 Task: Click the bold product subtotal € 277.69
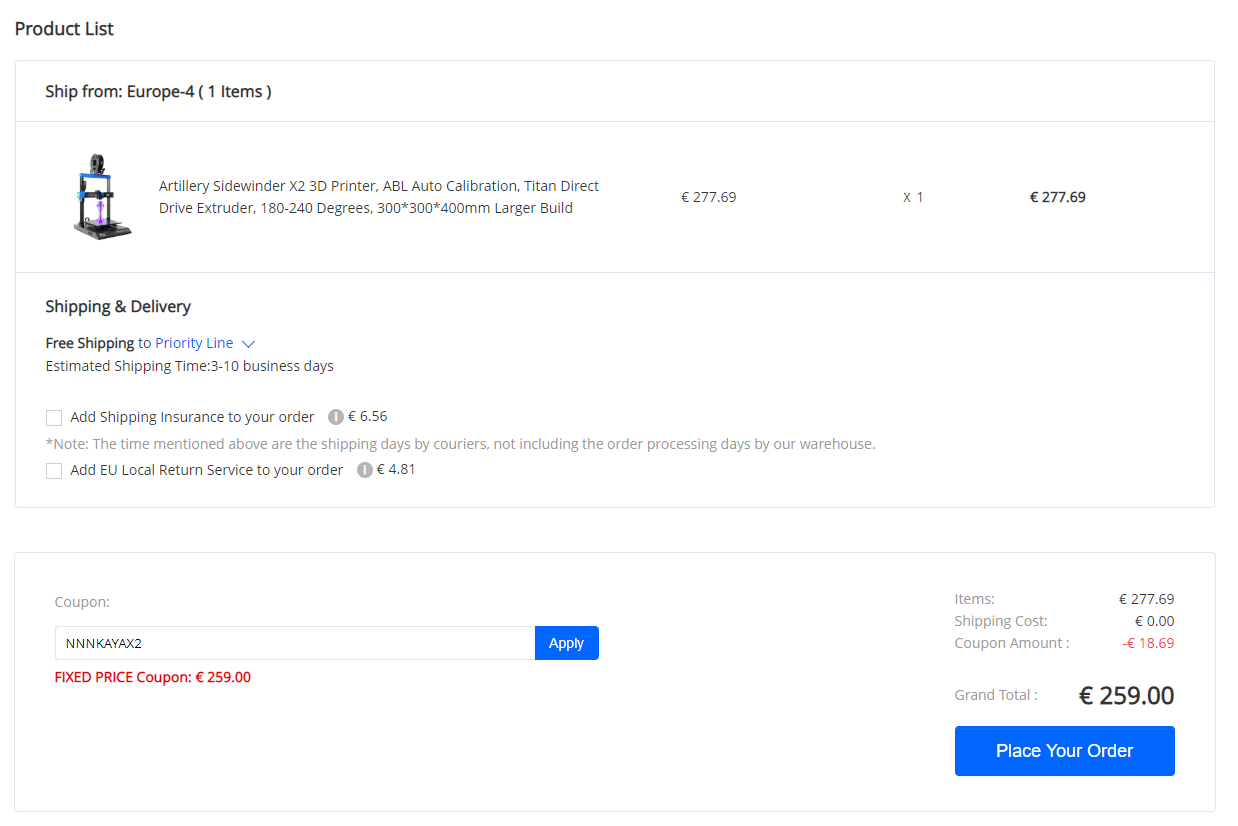pyautogui.click(x=1058, y=197)
